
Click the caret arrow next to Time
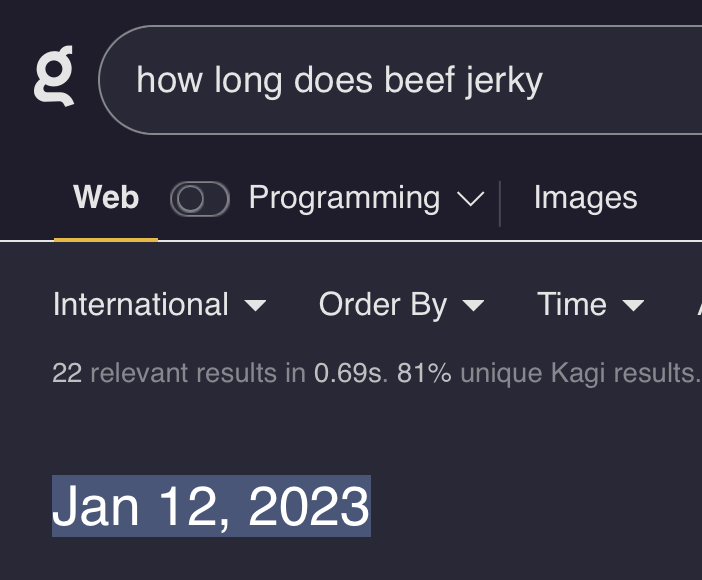[632, 305]
